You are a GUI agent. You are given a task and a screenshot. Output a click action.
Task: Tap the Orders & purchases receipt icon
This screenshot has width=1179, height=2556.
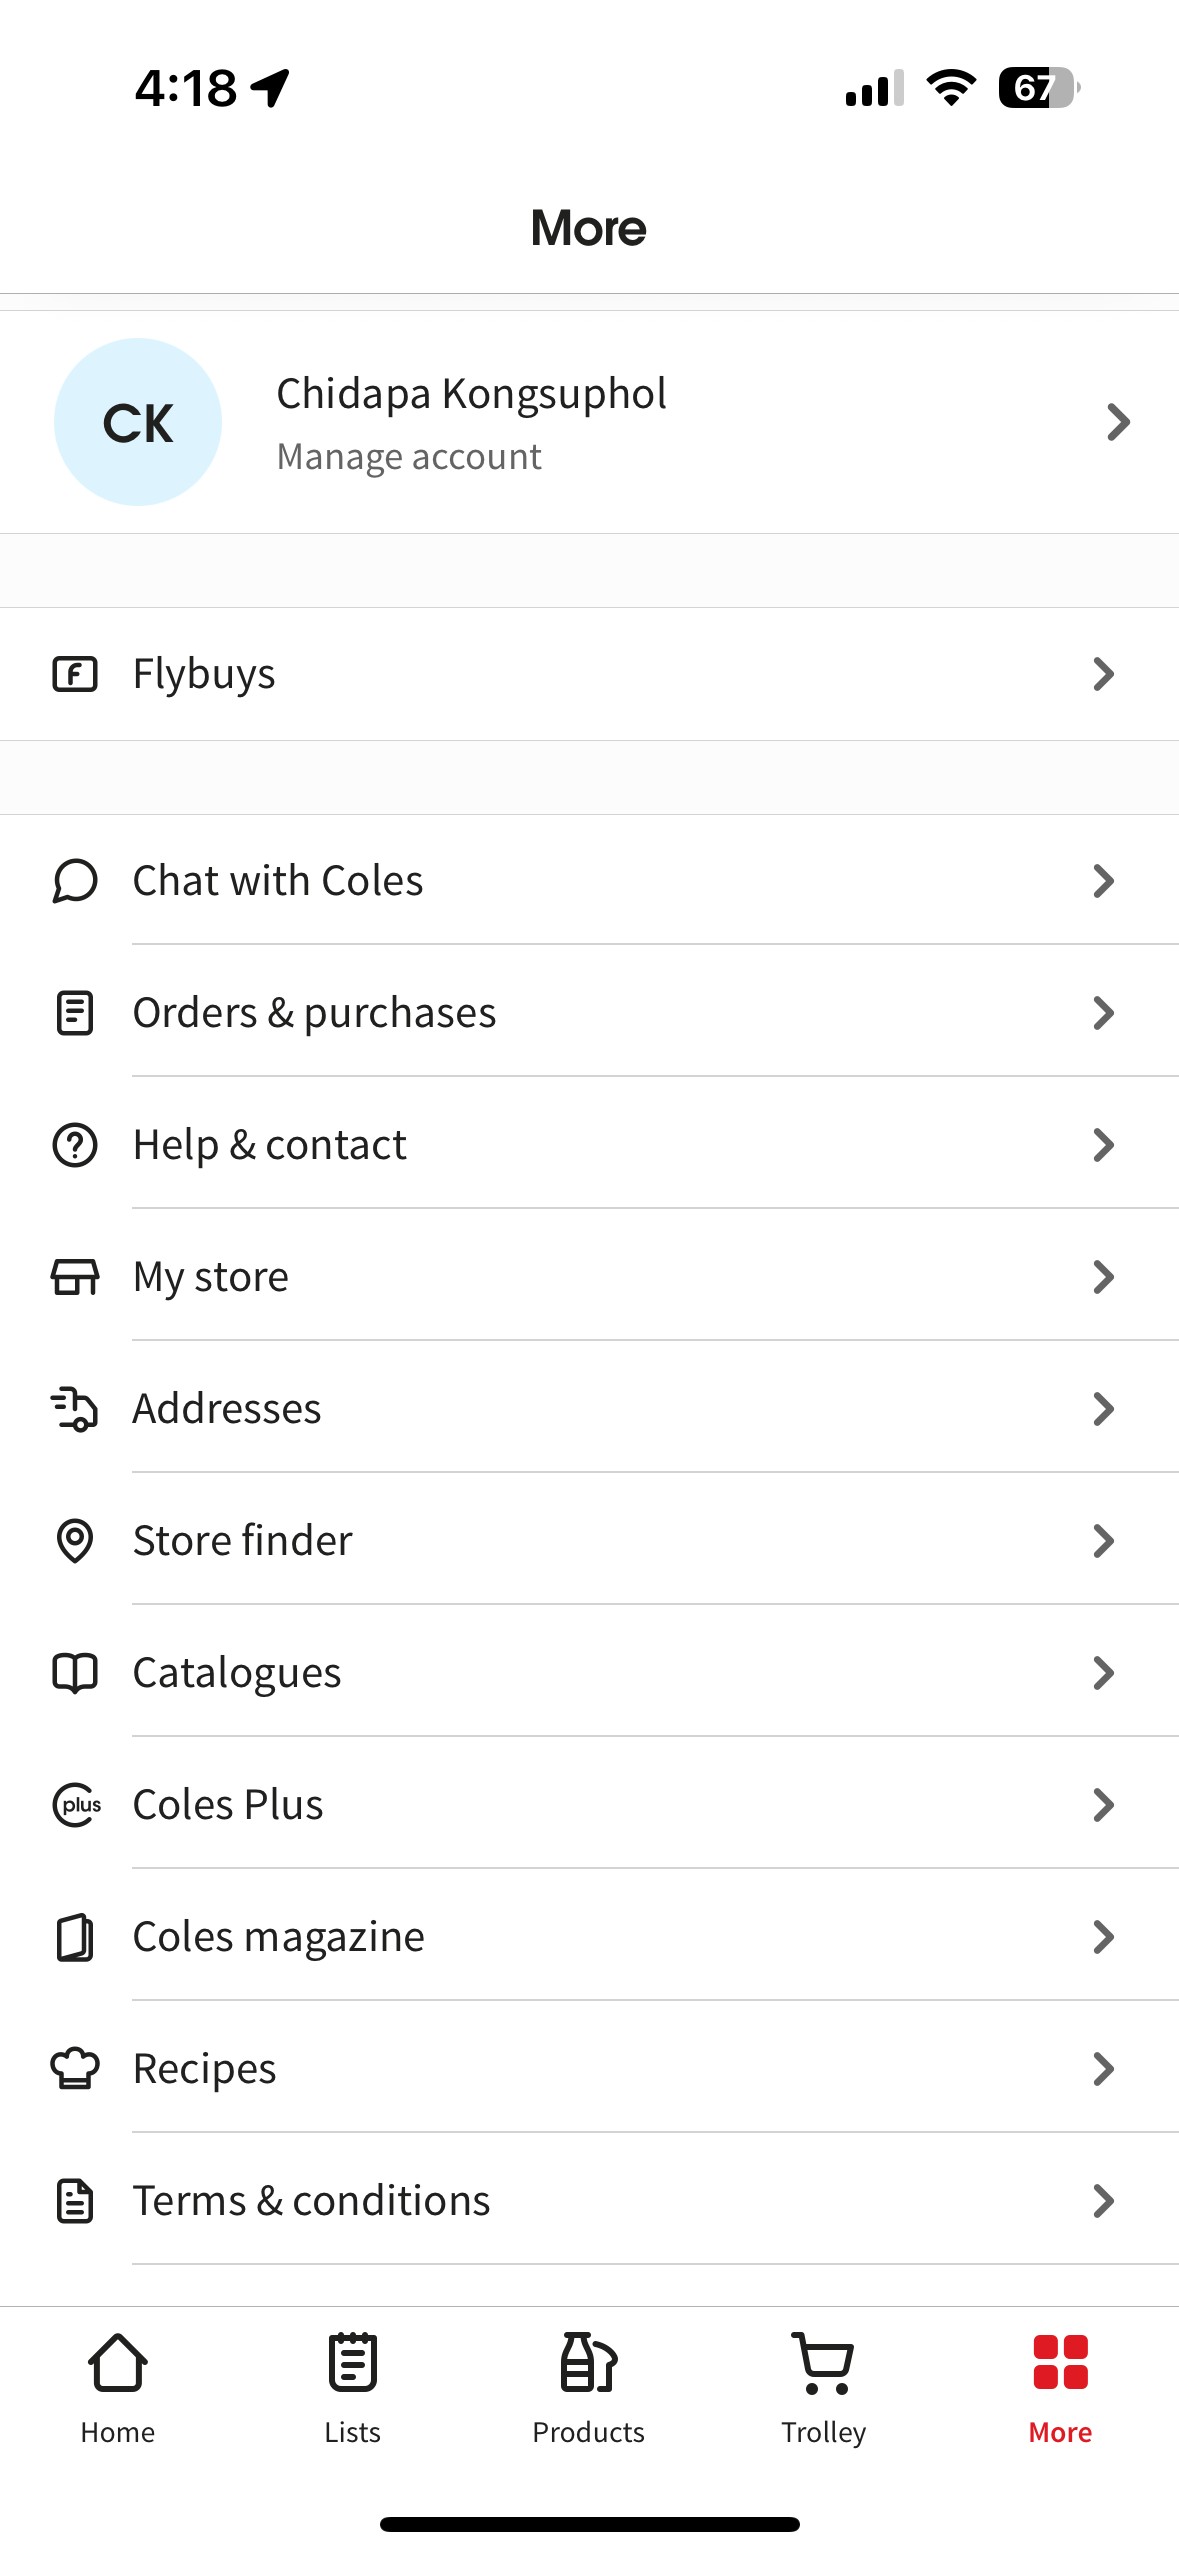(75, 1013)
